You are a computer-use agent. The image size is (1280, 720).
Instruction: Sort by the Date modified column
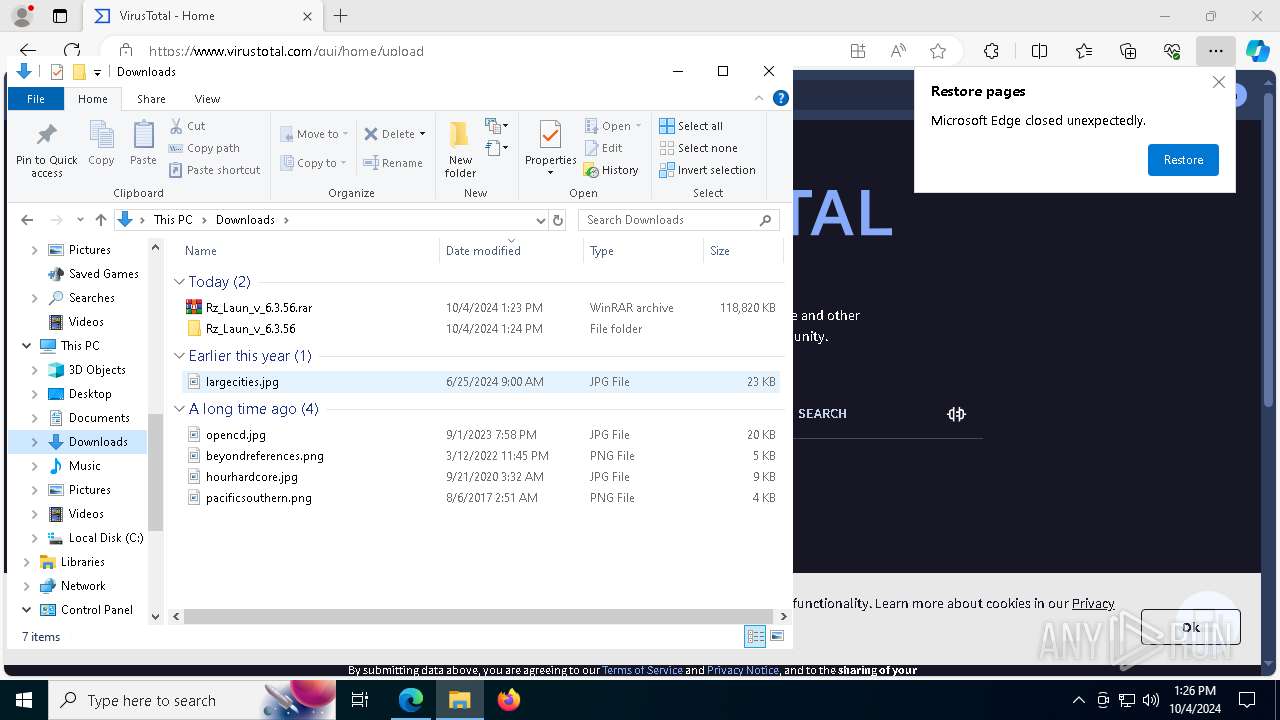(511, 251)
